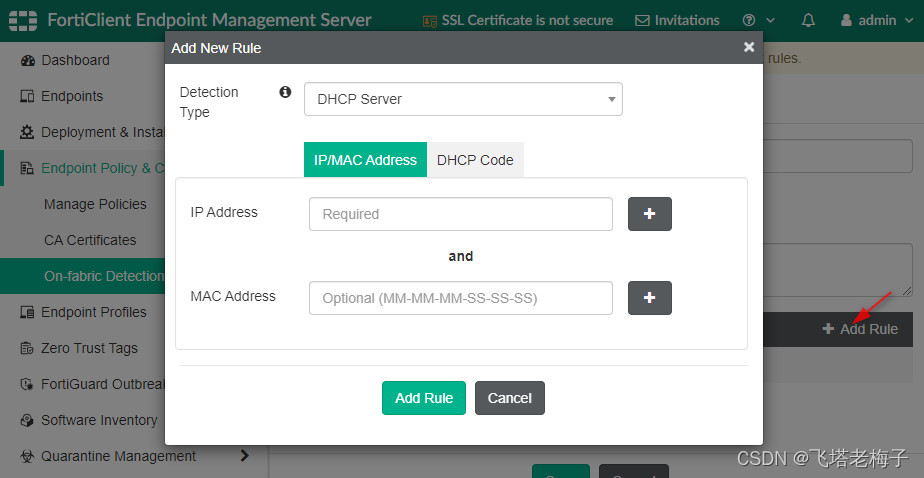Expand Quarantine Management submenu chevron
This screenshot has height=478, width=924.
pyautogui.click(x=245, y=456)
